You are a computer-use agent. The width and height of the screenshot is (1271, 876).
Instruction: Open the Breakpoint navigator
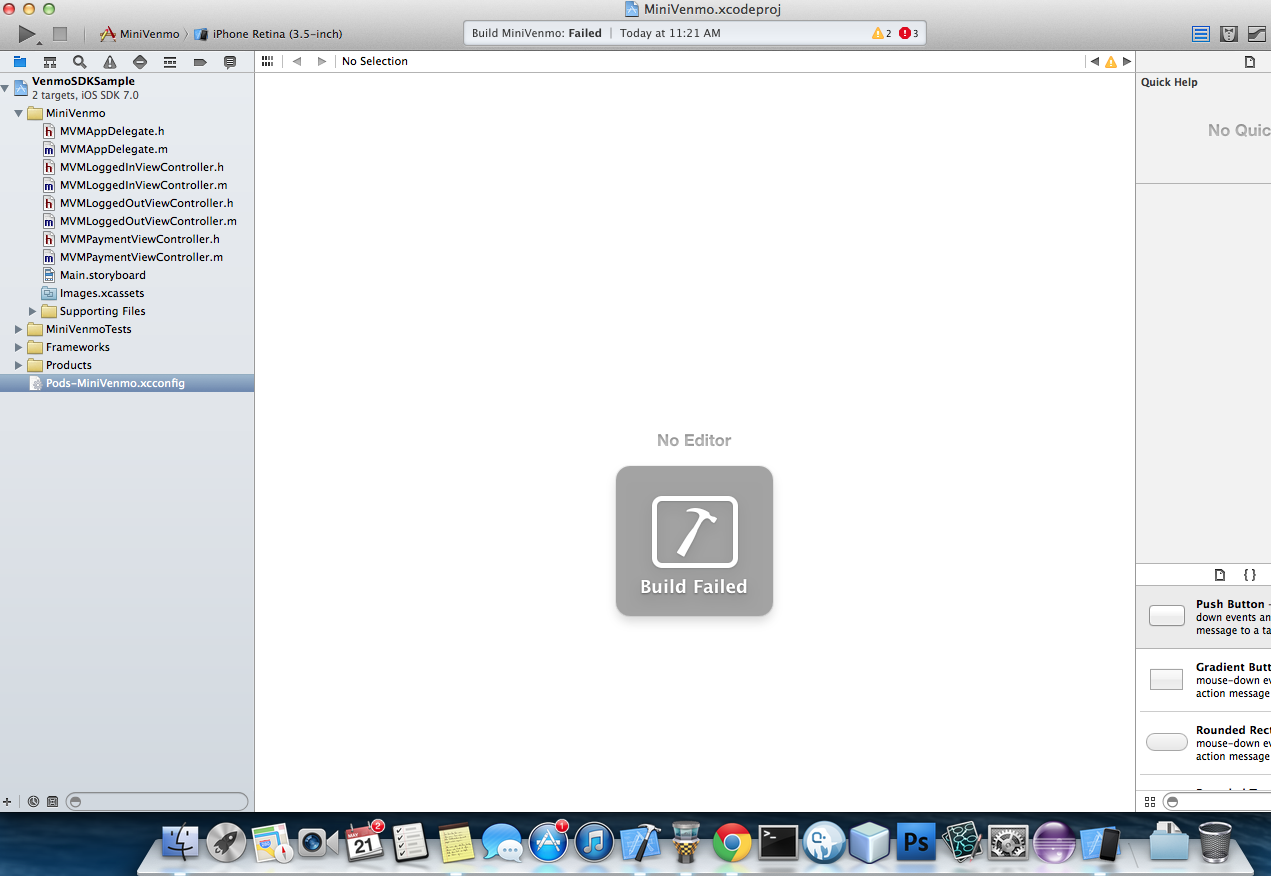coord(200,62)
